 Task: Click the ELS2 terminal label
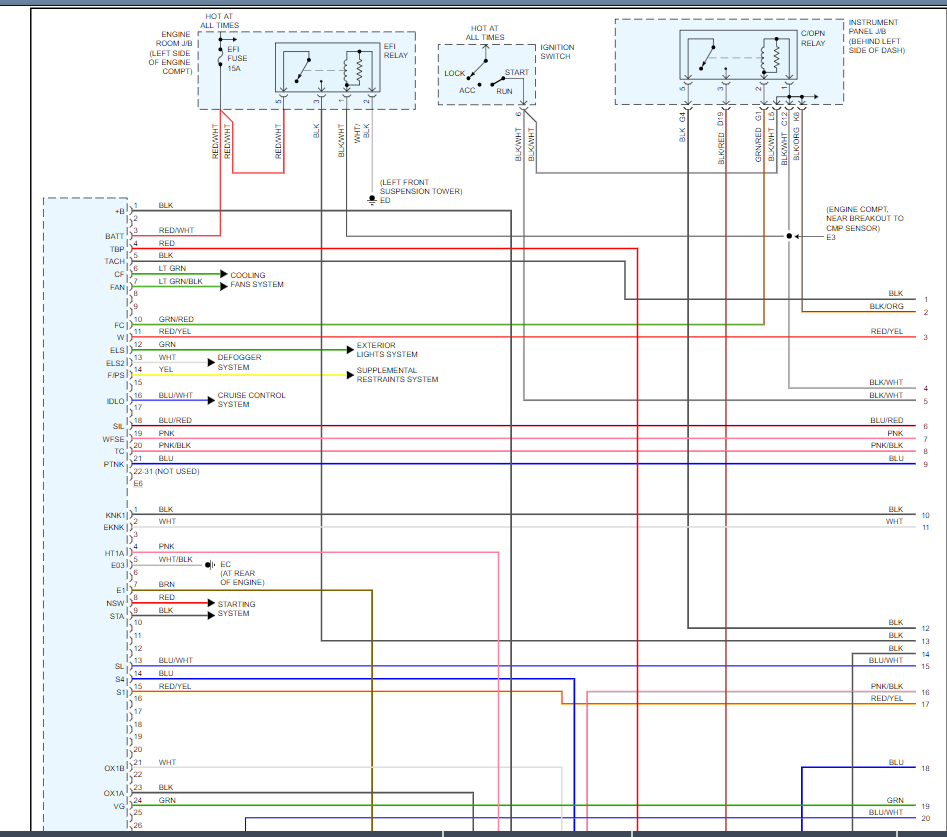tap(115, 363)
